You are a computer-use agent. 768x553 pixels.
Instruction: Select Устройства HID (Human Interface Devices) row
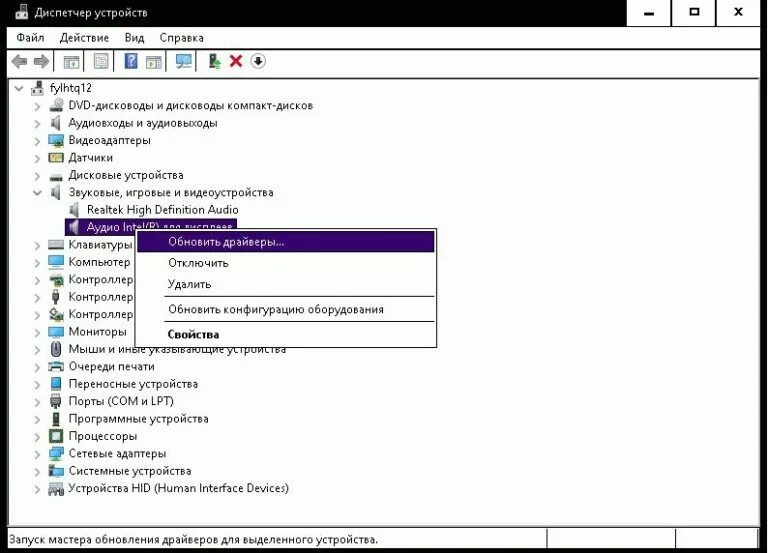coord(179,488)
